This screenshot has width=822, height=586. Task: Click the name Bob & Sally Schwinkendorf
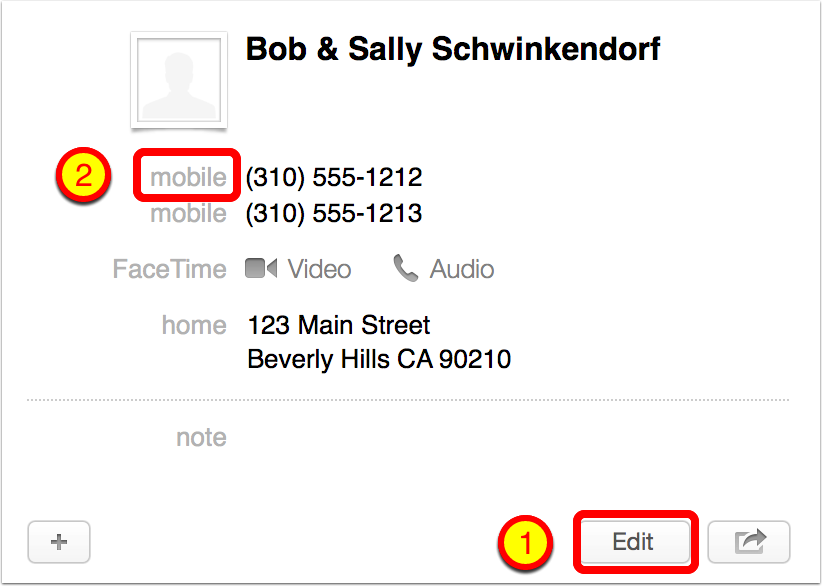point(452,49)
